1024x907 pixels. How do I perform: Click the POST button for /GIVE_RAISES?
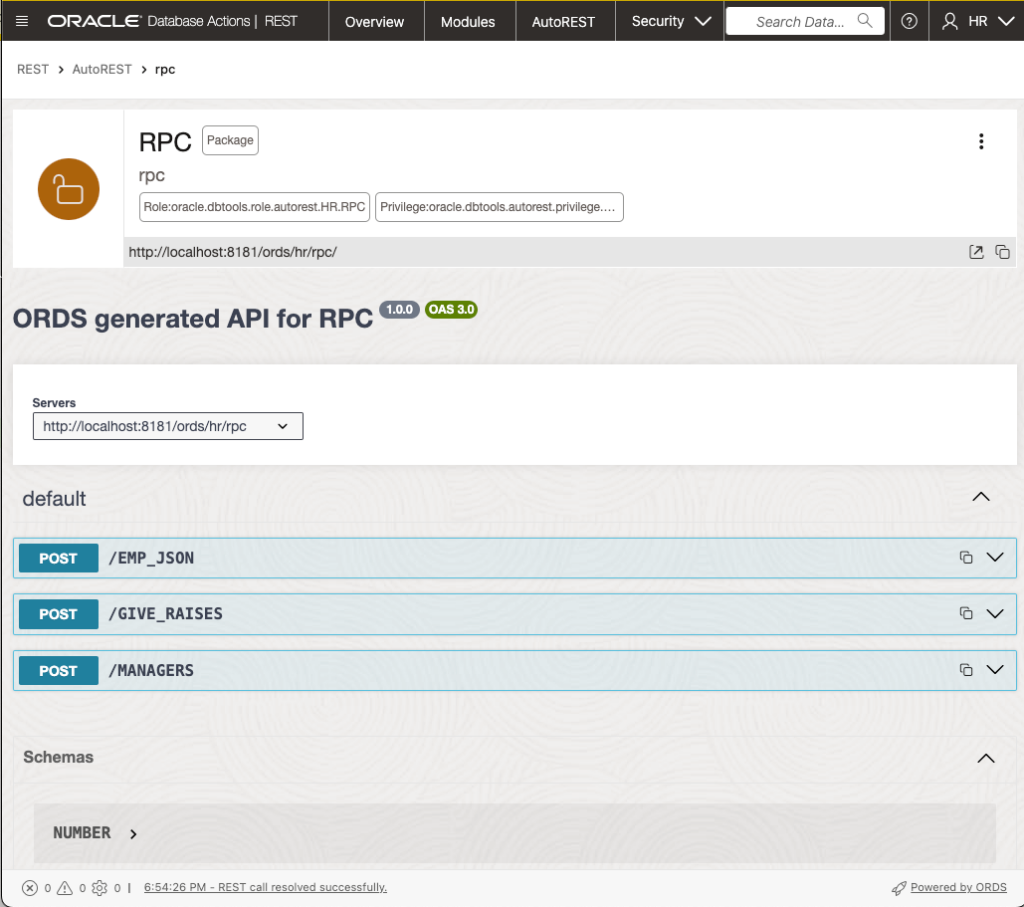coord(58,614)
